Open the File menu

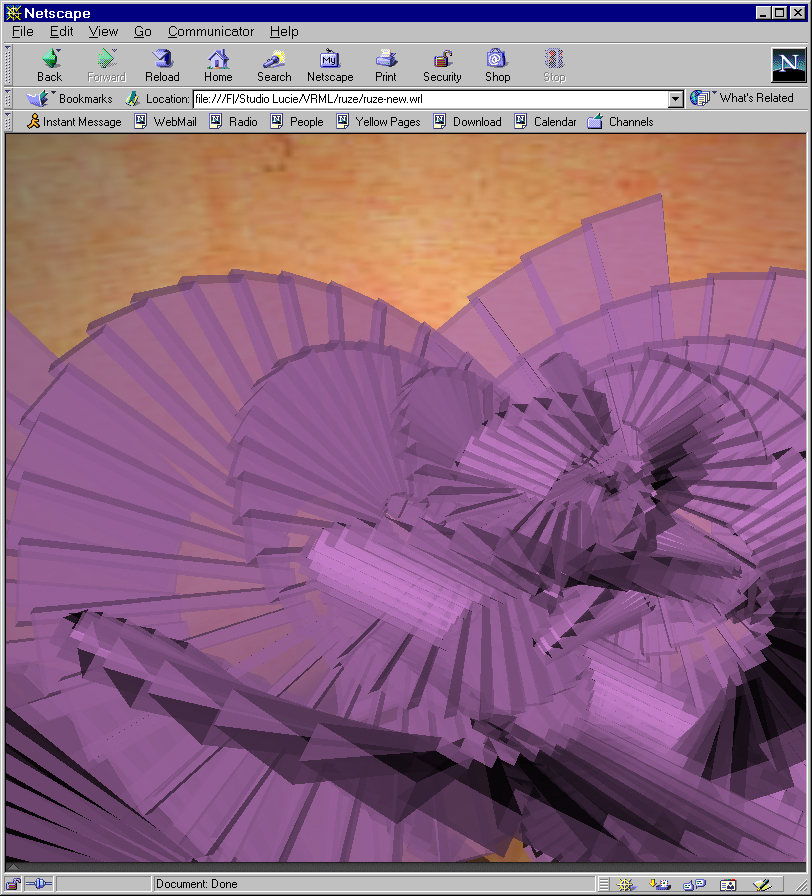[x=23, y=31]
